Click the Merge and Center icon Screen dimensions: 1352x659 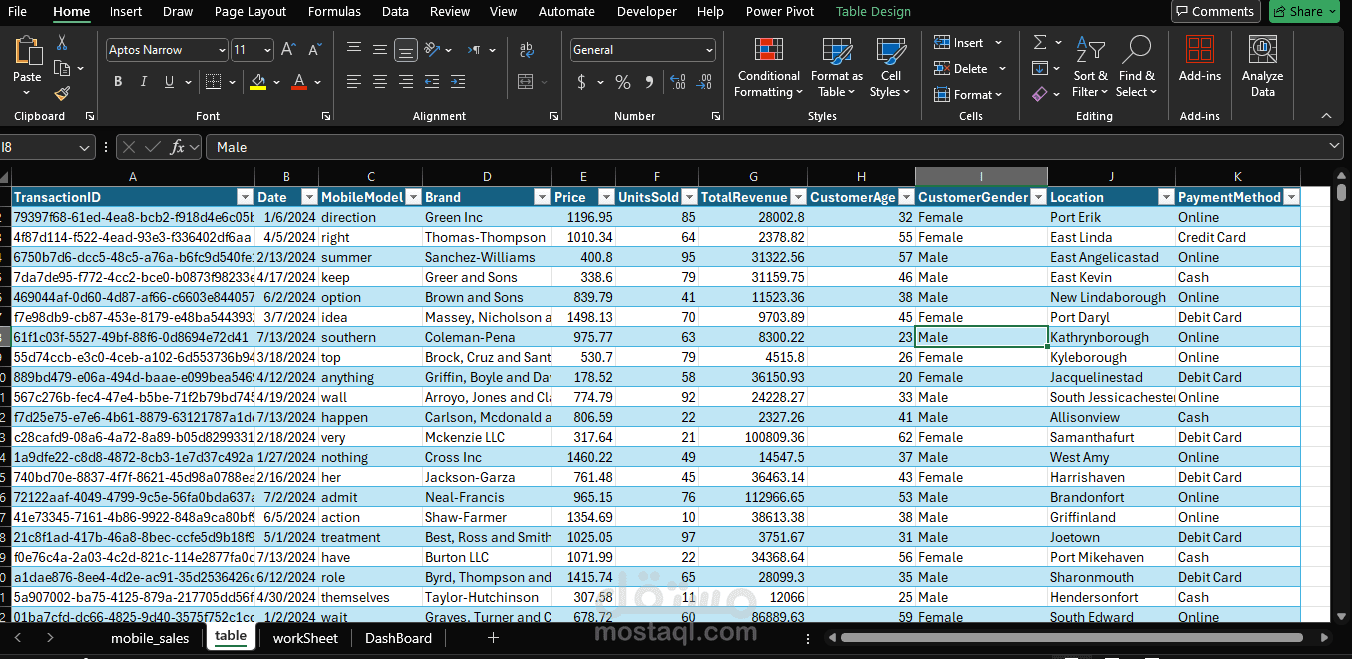point(527,82)
